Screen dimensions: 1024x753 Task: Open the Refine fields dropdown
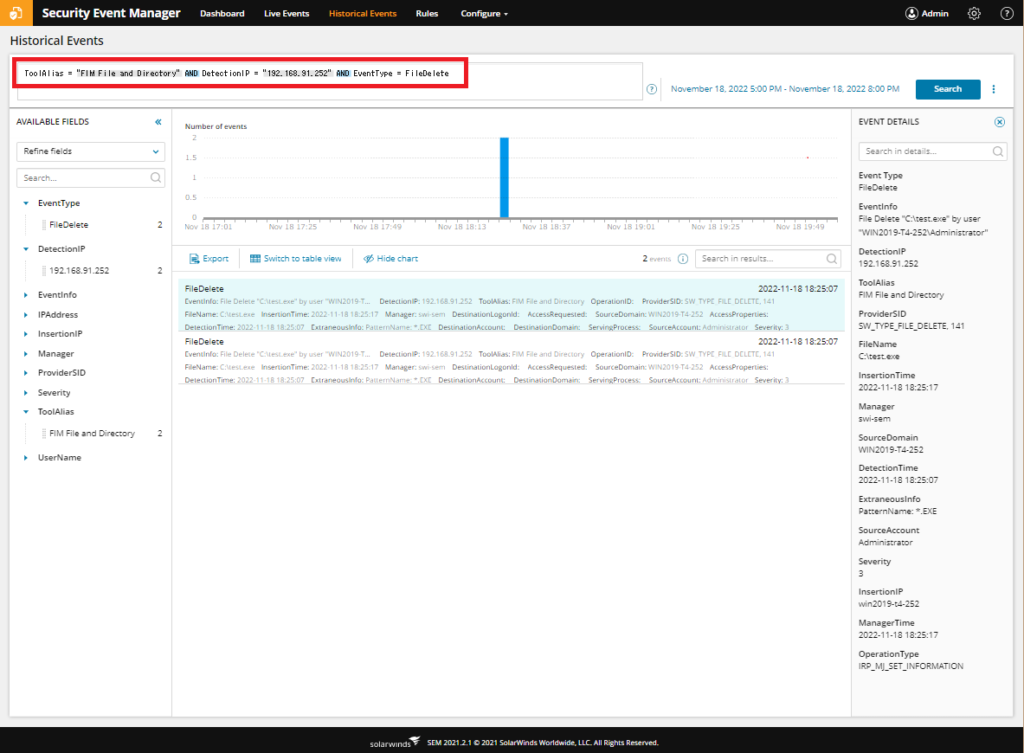tap(90, 152)
